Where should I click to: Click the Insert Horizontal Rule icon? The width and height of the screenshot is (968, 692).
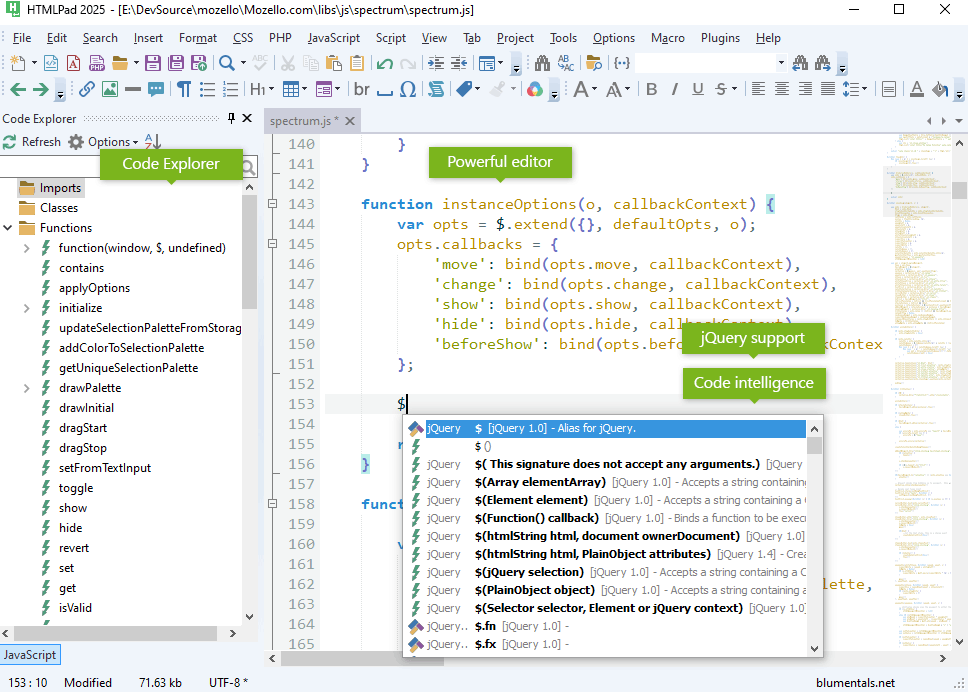(133, 88)
